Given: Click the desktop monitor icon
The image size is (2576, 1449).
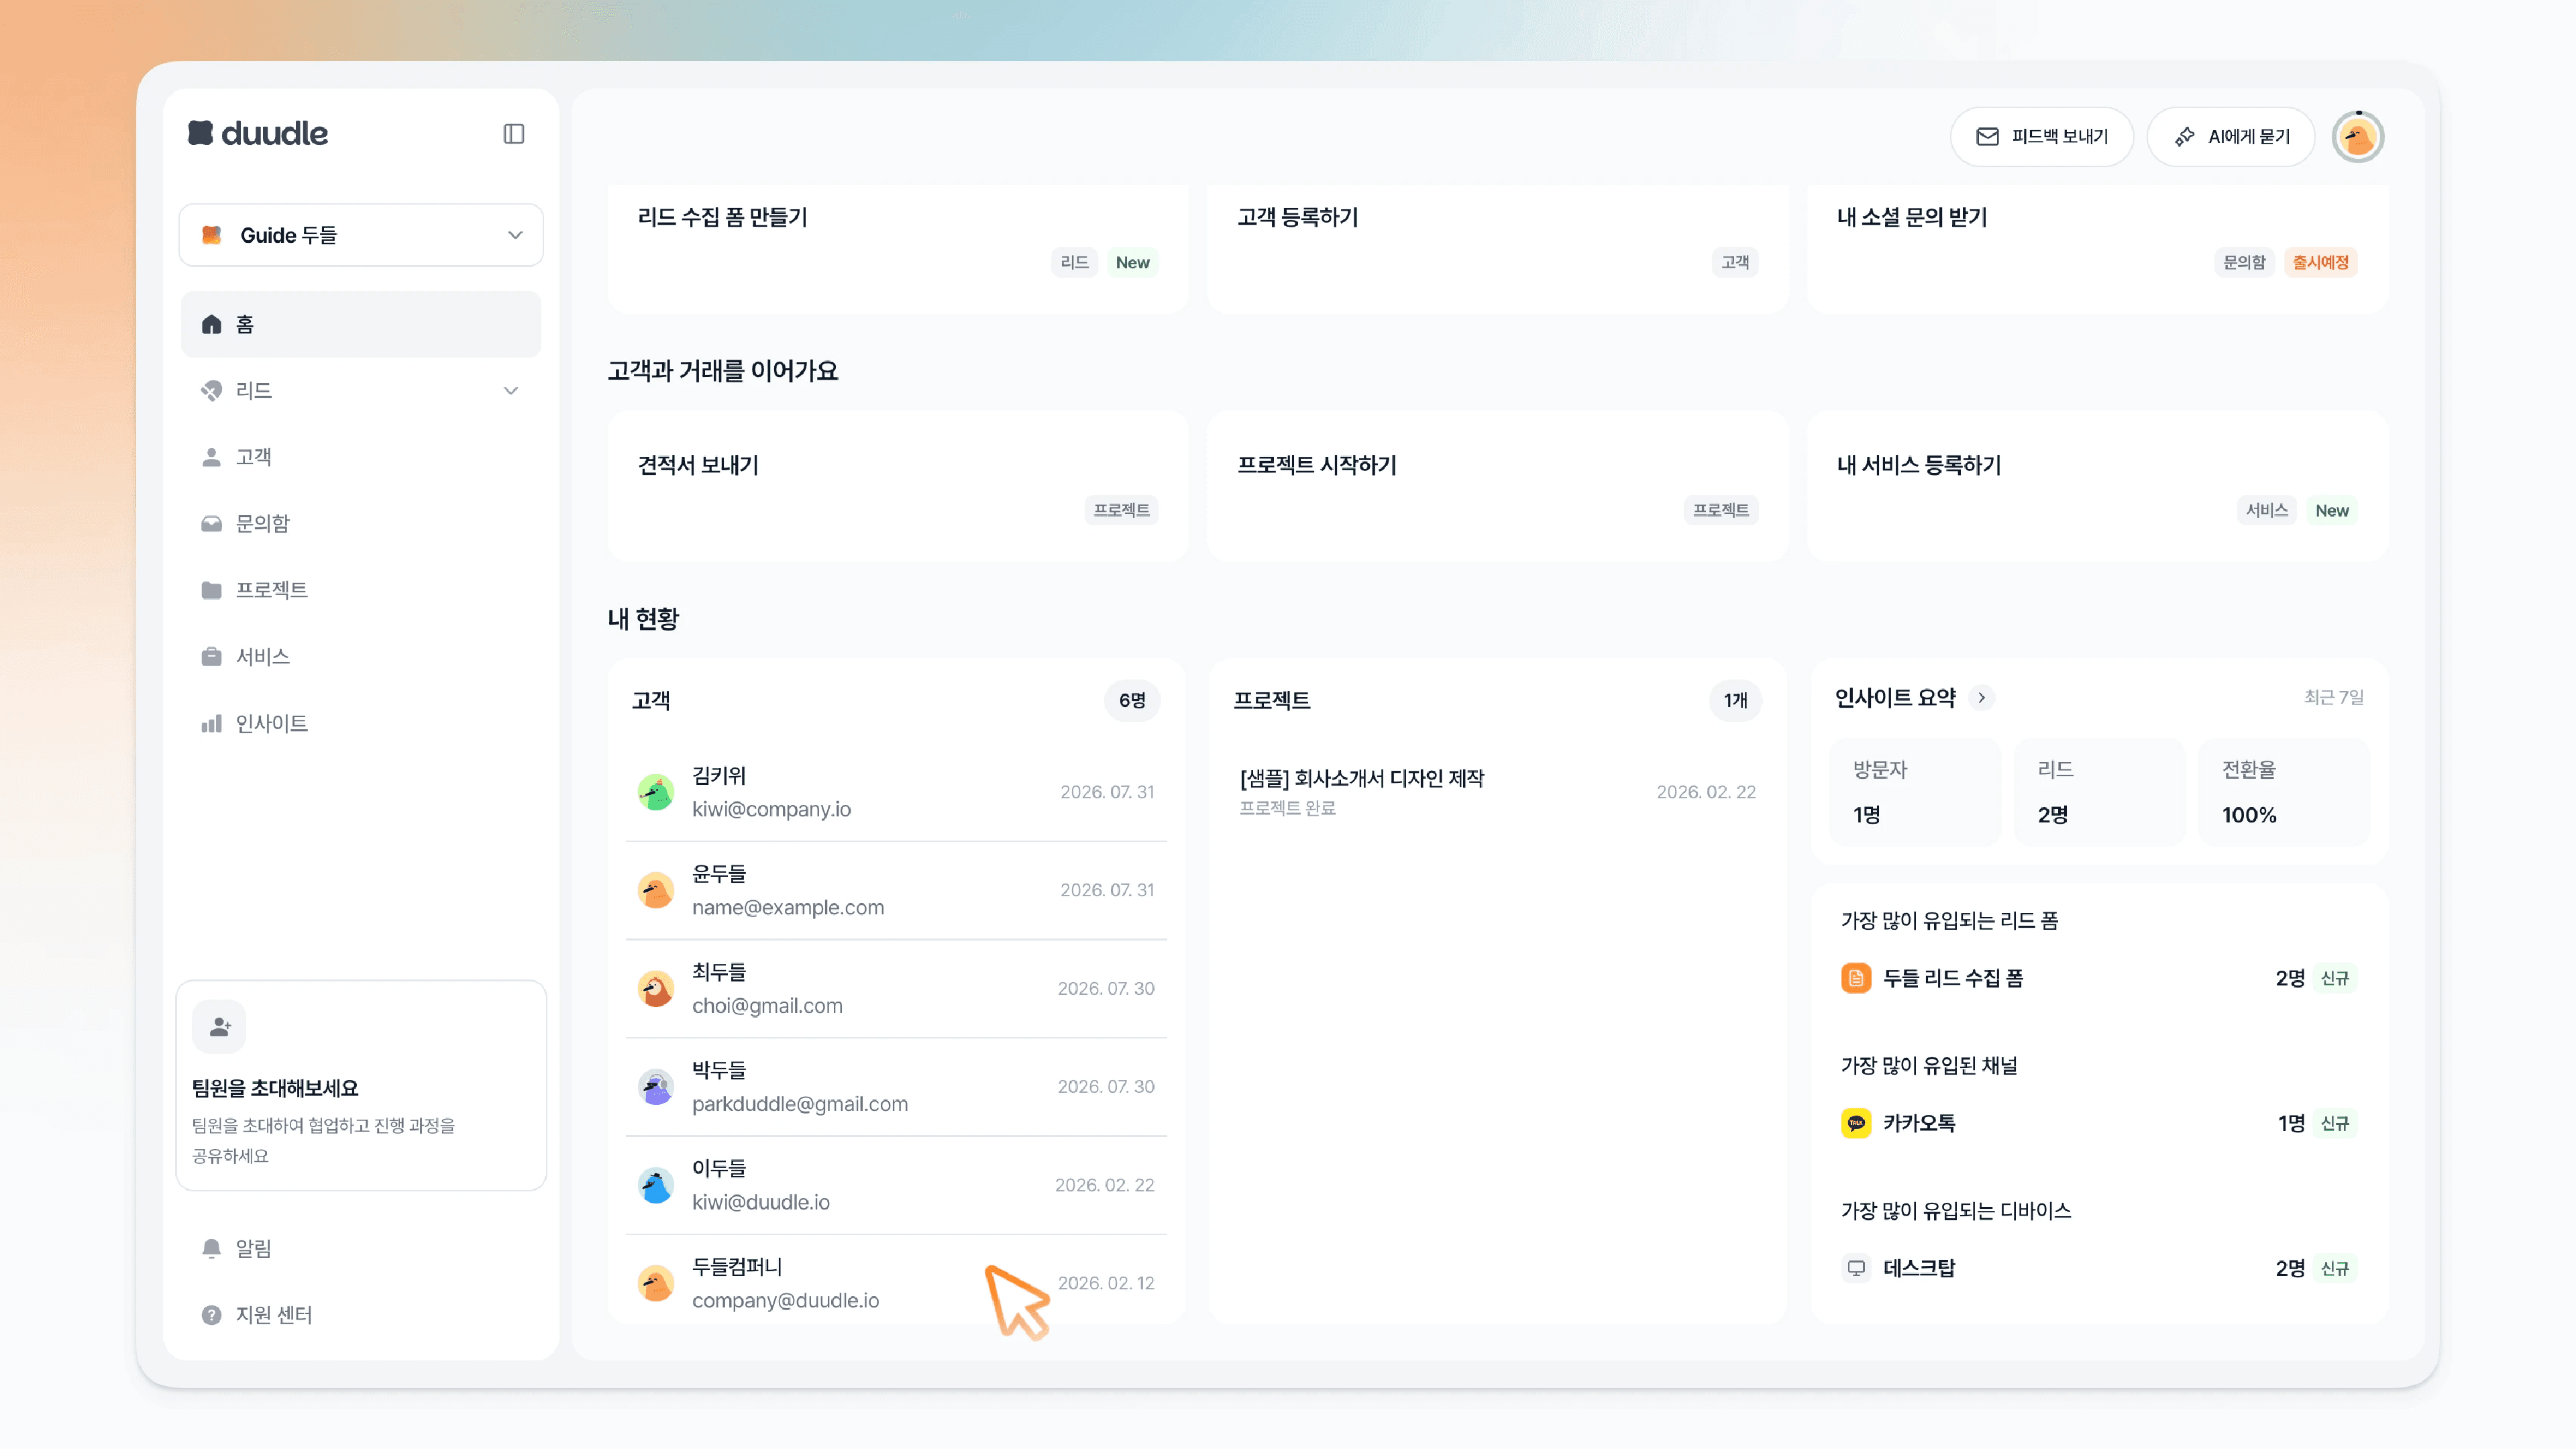Looking at the screenshot, I should click(x=1856, y=1268).
